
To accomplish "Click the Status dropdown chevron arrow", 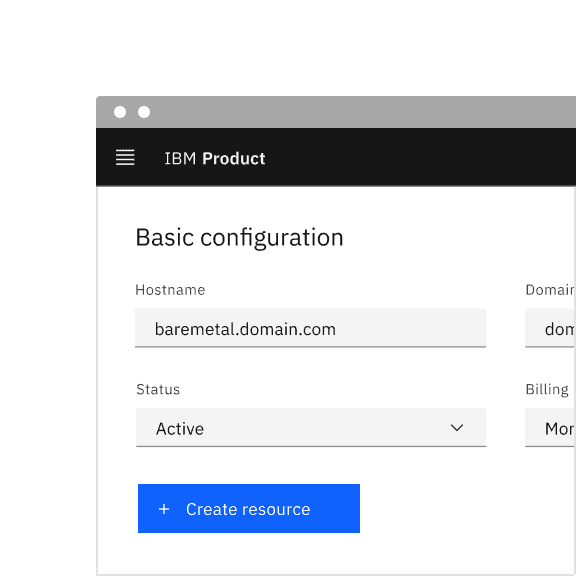I will (457, 428).
